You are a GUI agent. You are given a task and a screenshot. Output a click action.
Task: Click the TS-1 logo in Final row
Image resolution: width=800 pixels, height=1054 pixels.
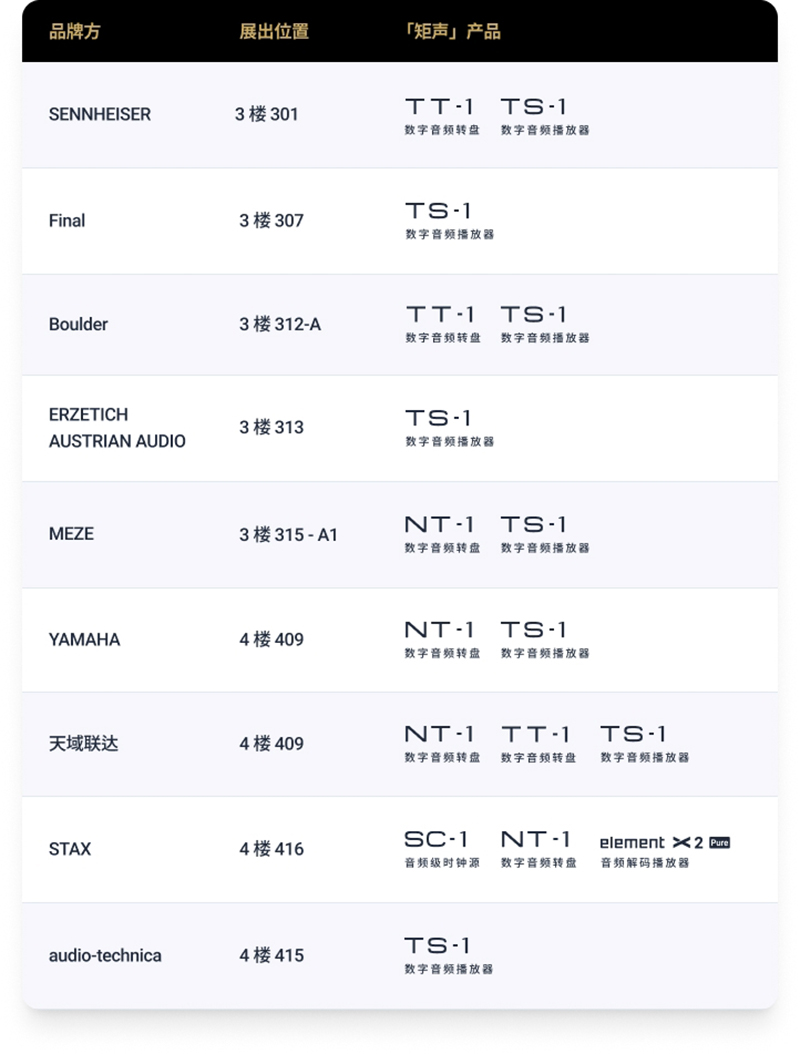coord(438,210)
